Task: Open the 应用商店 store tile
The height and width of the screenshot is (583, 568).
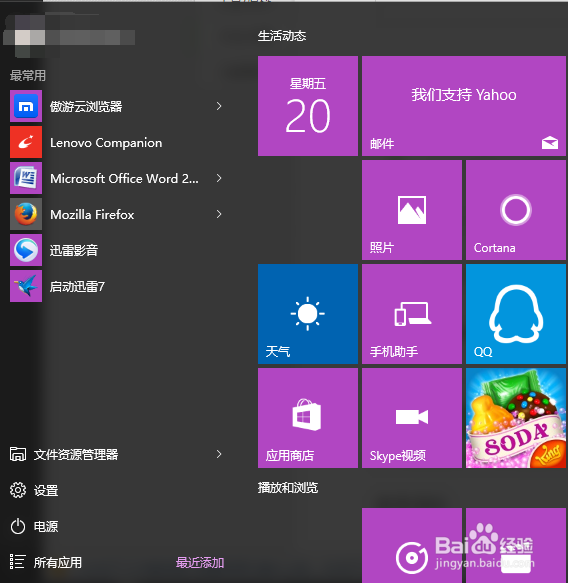Action: coord(308,418)
